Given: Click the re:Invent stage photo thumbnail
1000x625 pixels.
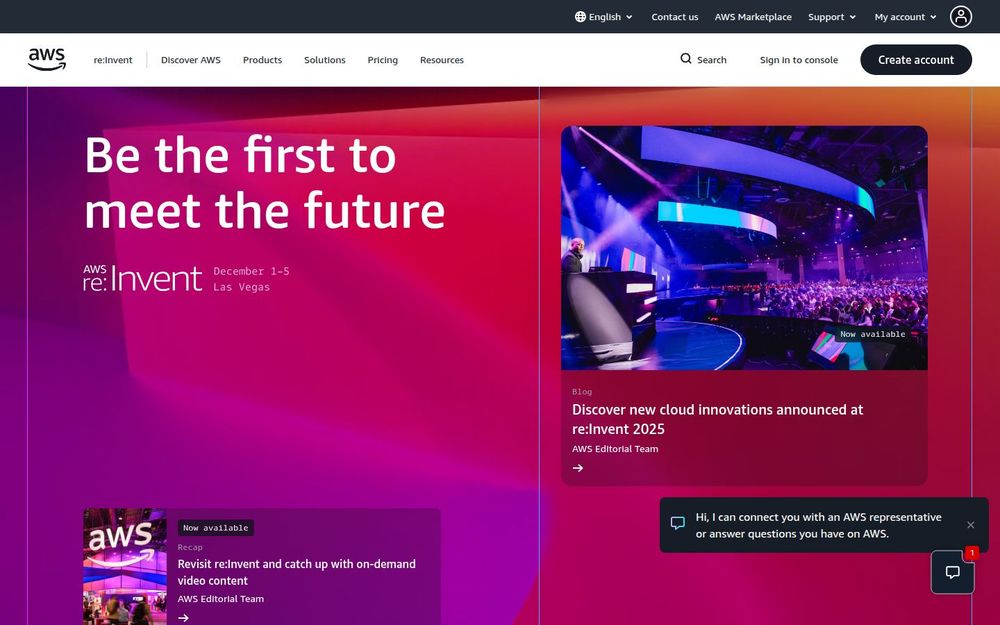Looking at the screenshot, I should pos(744,248).
